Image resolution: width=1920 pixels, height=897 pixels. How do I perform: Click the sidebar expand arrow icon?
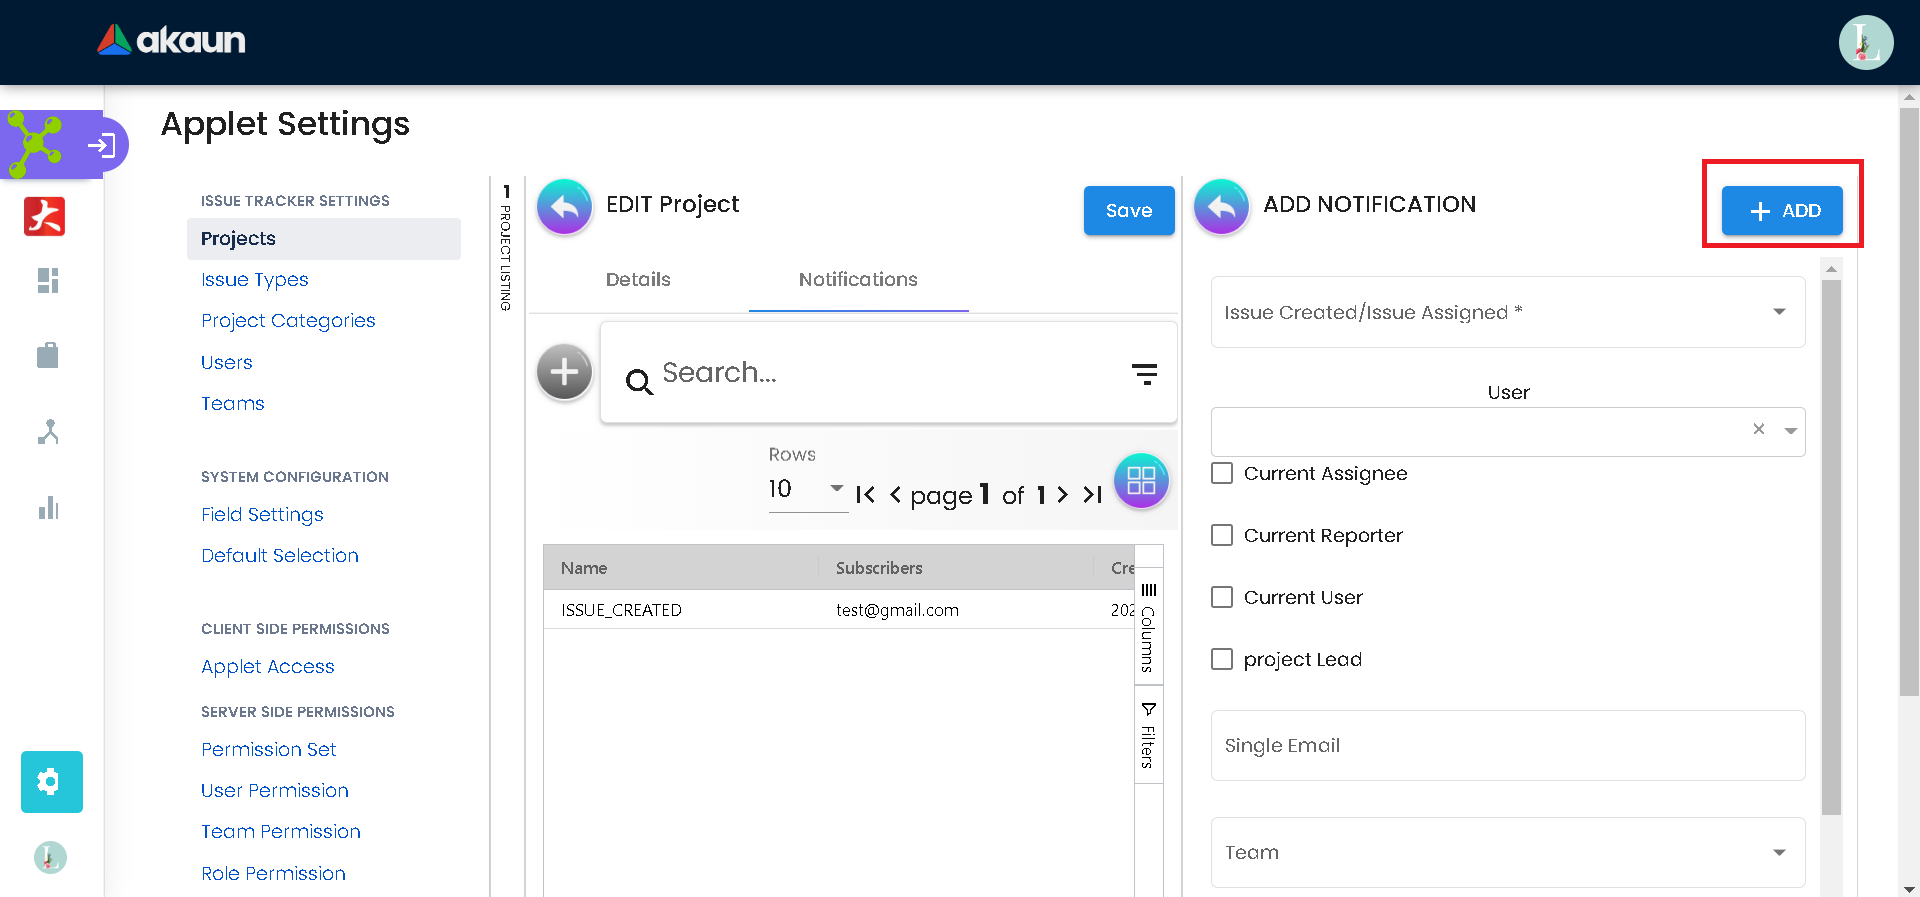click(101, 146)
